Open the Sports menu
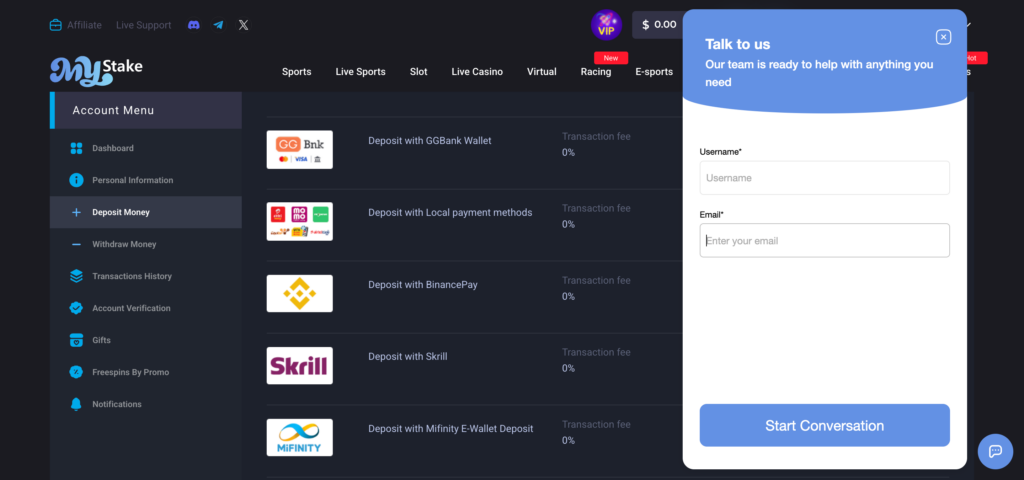 (296, 72)
